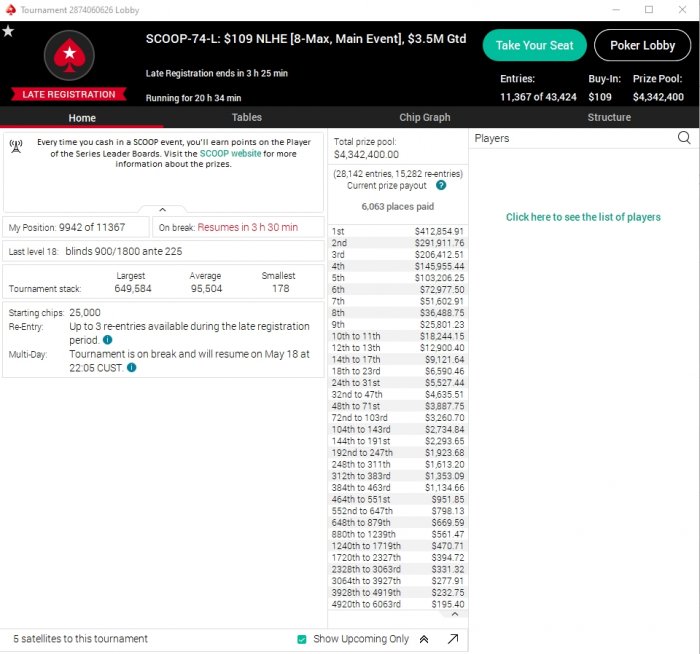
Task: Close the tournament lobby window
Action: [682, 9]
